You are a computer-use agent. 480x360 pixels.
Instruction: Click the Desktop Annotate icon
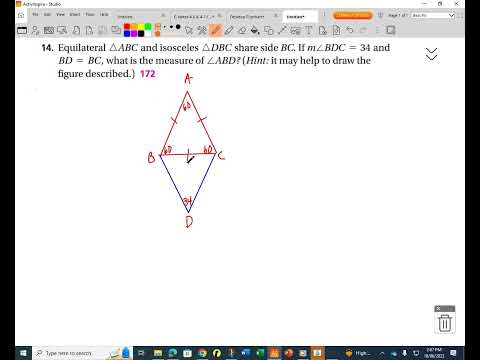coord(49,31)
